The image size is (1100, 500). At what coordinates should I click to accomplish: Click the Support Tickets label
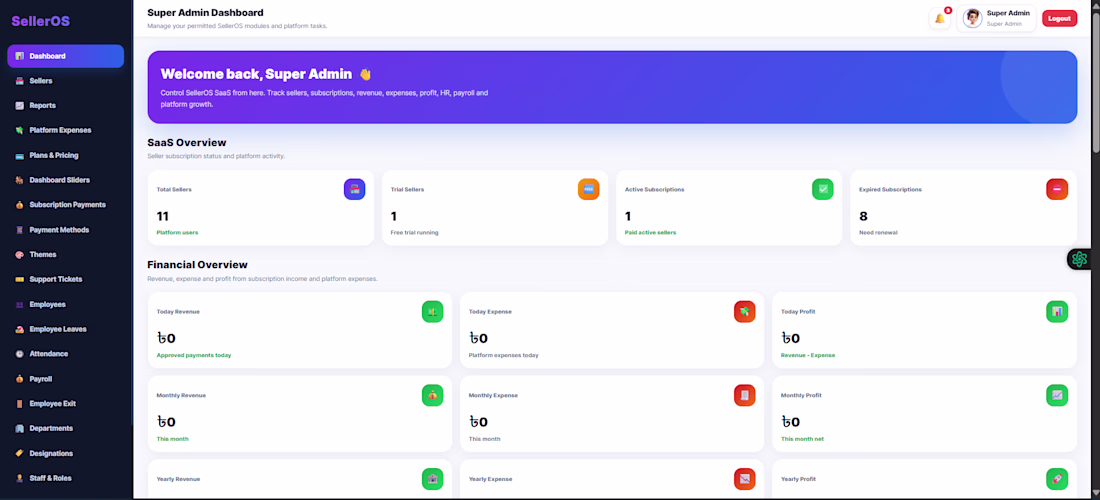(x=55, y=279)
